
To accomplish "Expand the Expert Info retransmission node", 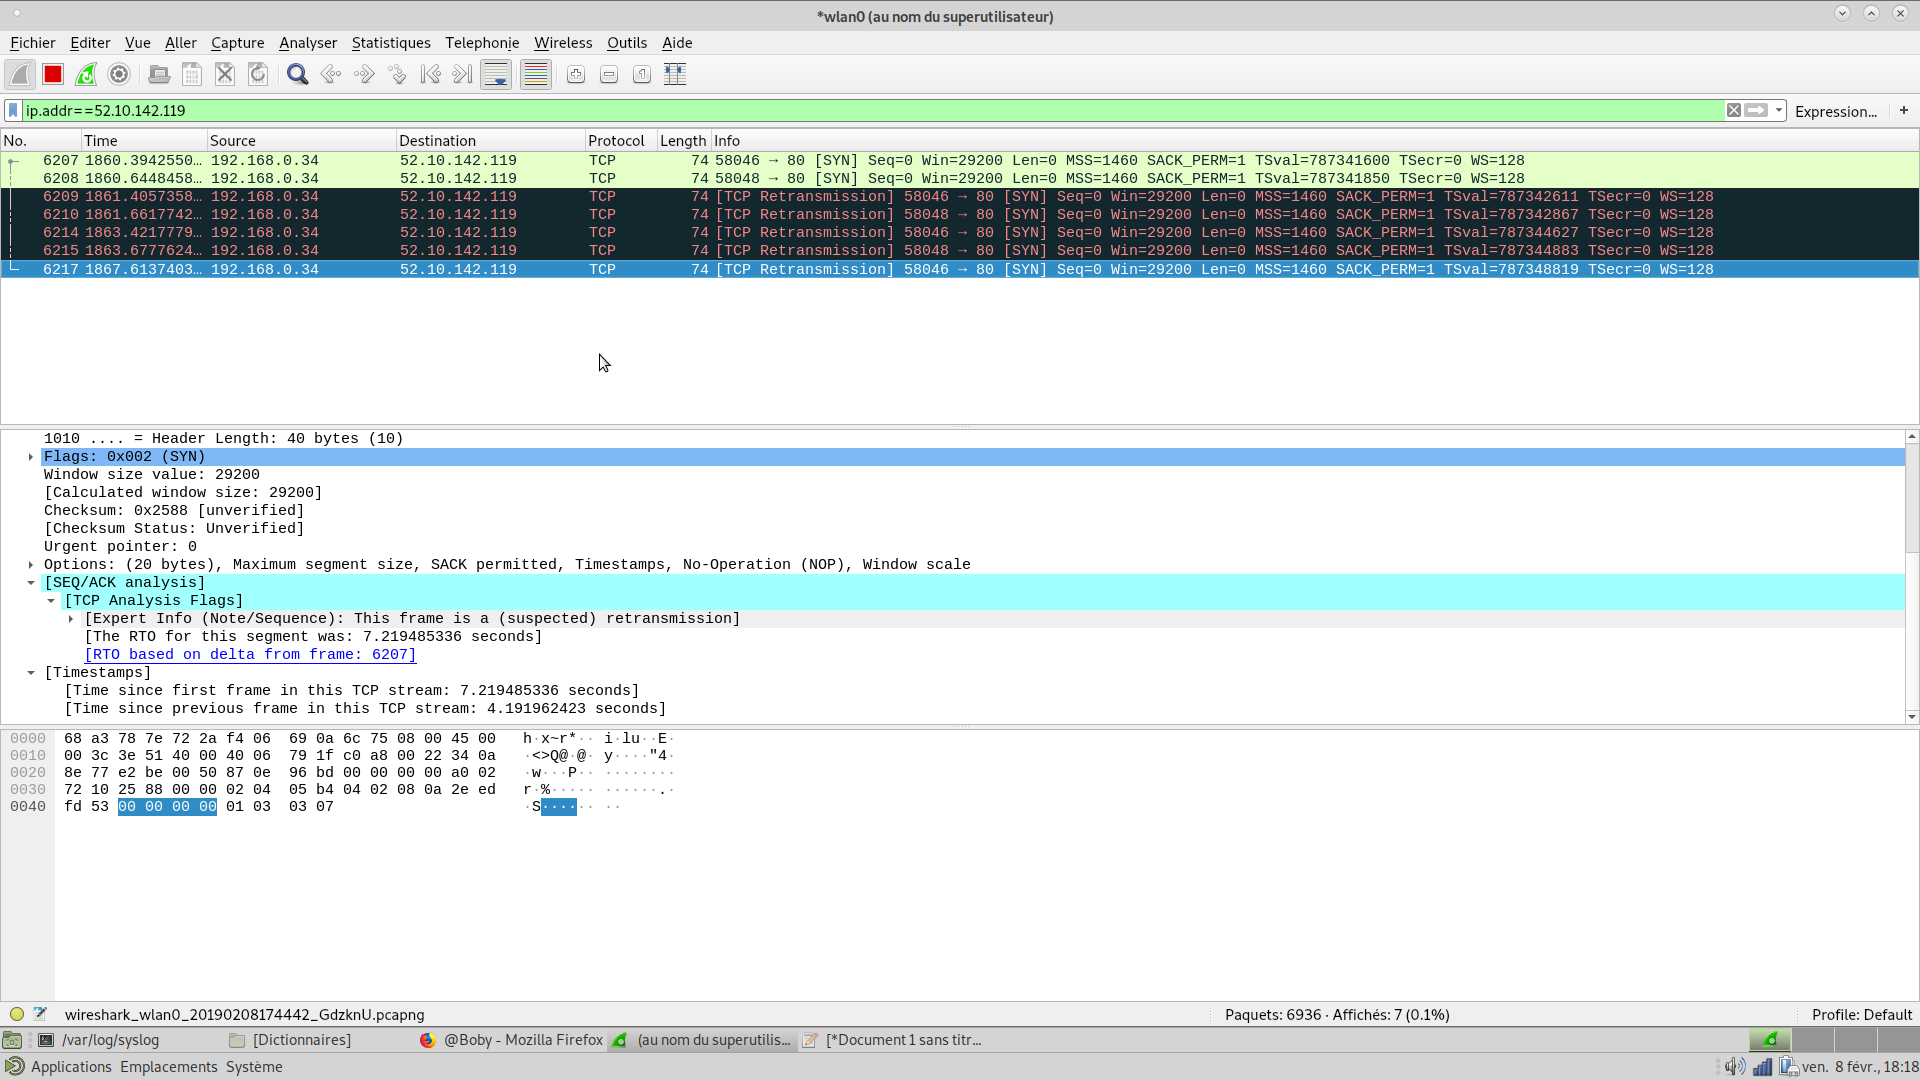I will click(x=71, y=619).
